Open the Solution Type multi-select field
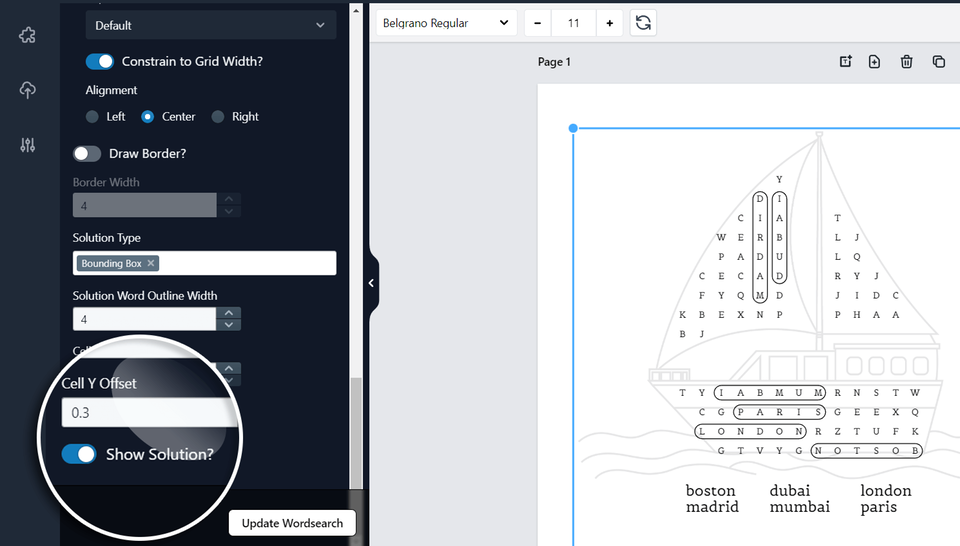 coord(204,263)
